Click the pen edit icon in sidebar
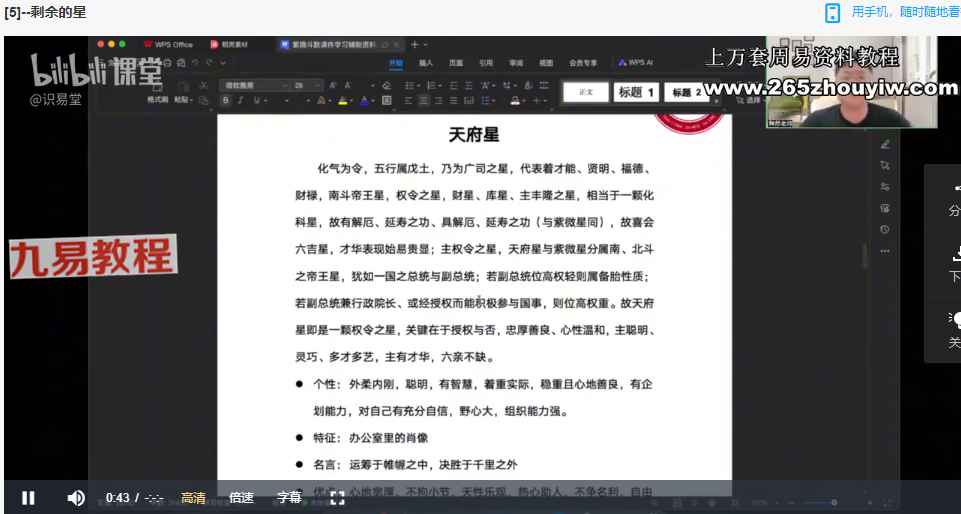Screen dimensions: 961x514 point(885,145)
